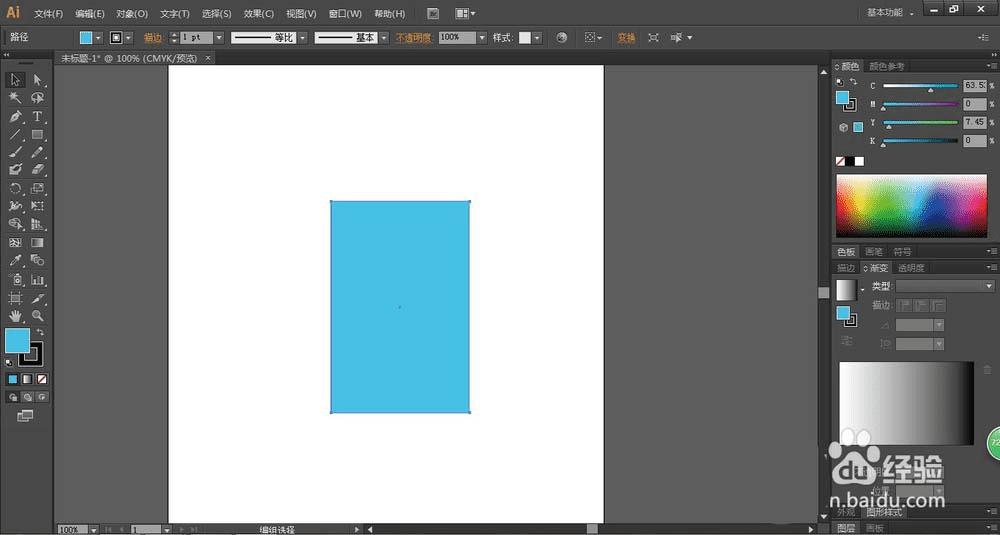1000x535 pixels.
Task: Click the C value input field
Action: (x=974, y=86)
